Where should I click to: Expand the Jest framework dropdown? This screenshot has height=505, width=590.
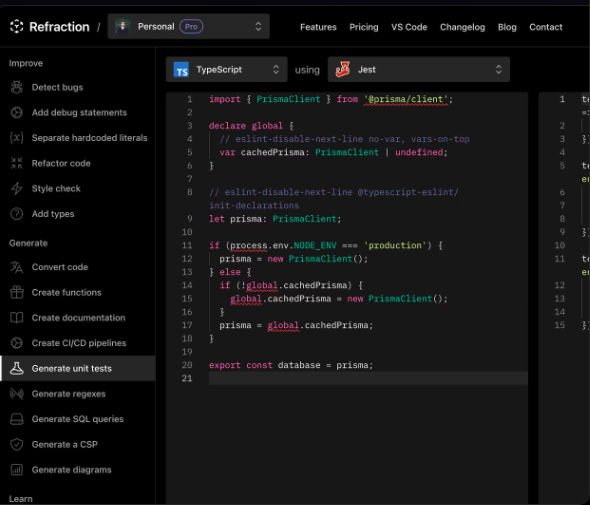click(x=419, y=70)
